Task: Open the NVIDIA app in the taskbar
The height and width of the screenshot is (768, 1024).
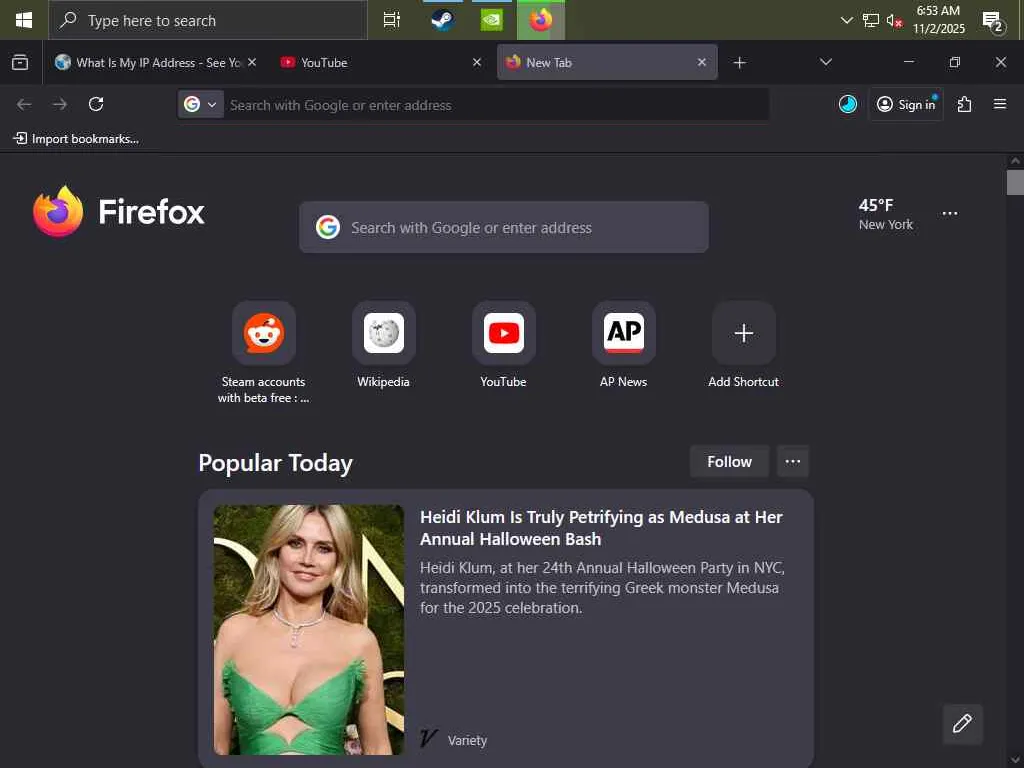Action: pos(491,20)
